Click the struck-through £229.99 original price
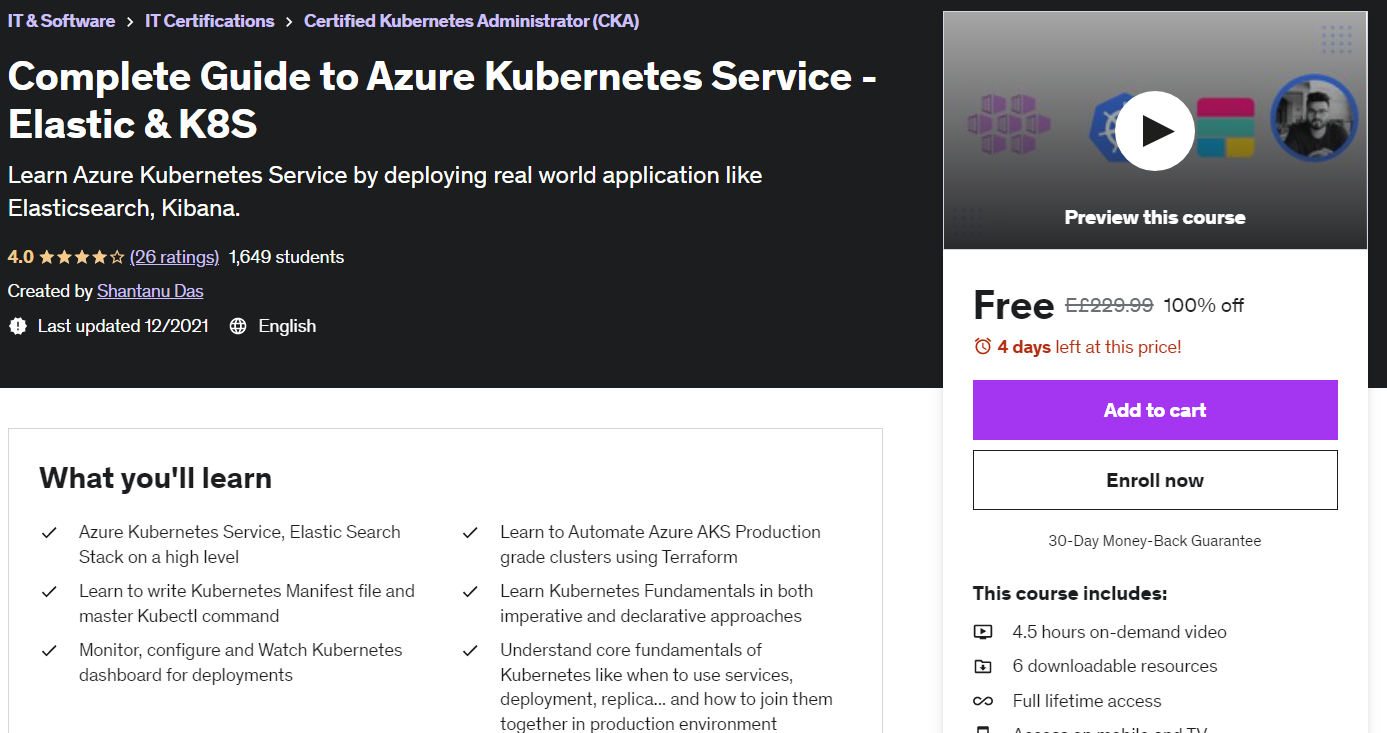Screen dimensions: 1387x733 (1109, 305)
